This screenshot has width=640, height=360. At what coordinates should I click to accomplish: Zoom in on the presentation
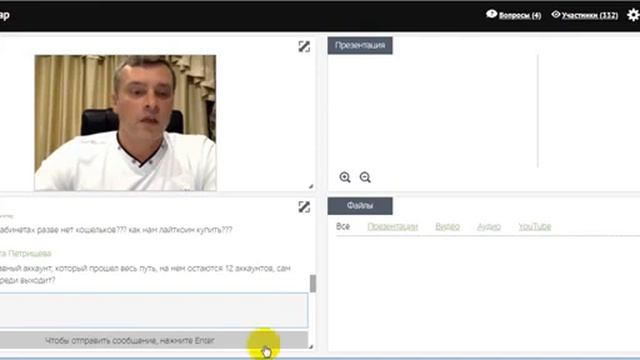pyautogui.click(x=345, y=177)
